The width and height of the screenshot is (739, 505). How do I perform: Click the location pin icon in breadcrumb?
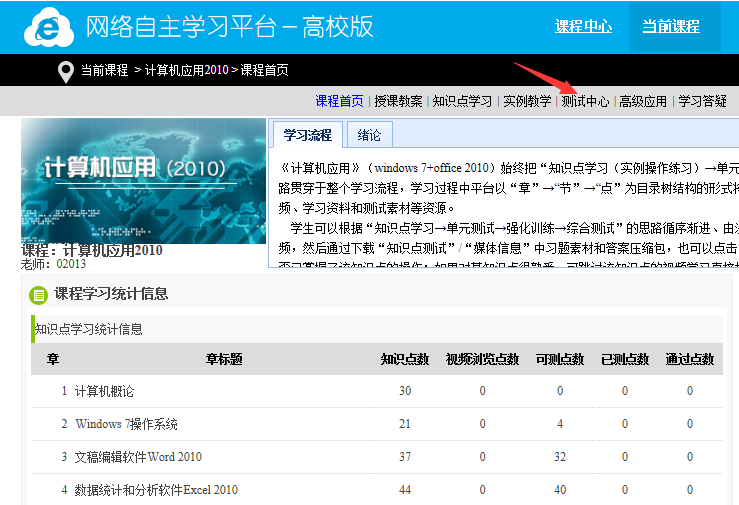click(66, 72)
